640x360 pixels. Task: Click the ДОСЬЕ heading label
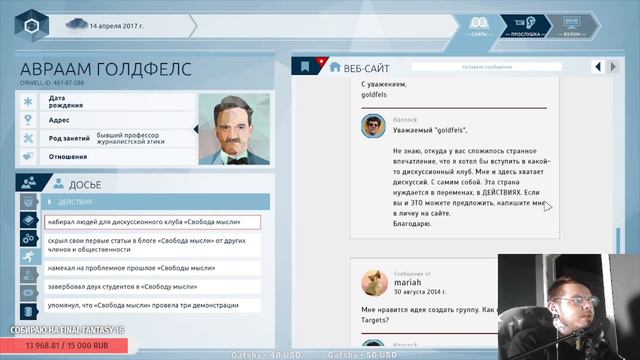[85, 185]
